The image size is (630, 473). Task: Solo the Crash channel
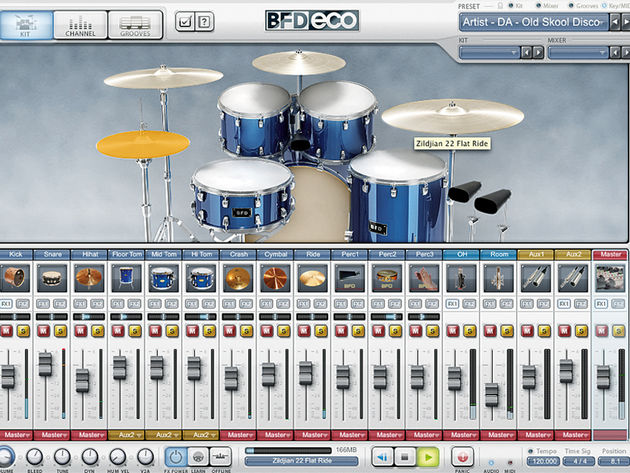[x=246, y=331]
